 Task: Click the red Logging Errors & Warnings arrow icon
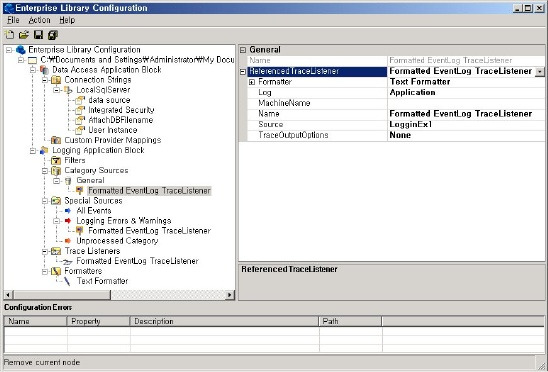[x=68, y=221]
